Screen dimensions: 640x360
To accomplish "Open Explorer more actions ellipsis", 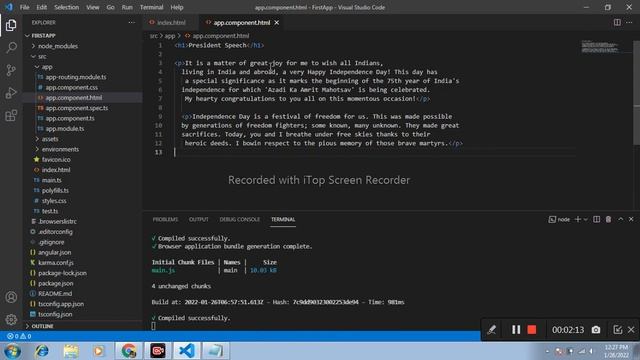I will click(131, 22).
